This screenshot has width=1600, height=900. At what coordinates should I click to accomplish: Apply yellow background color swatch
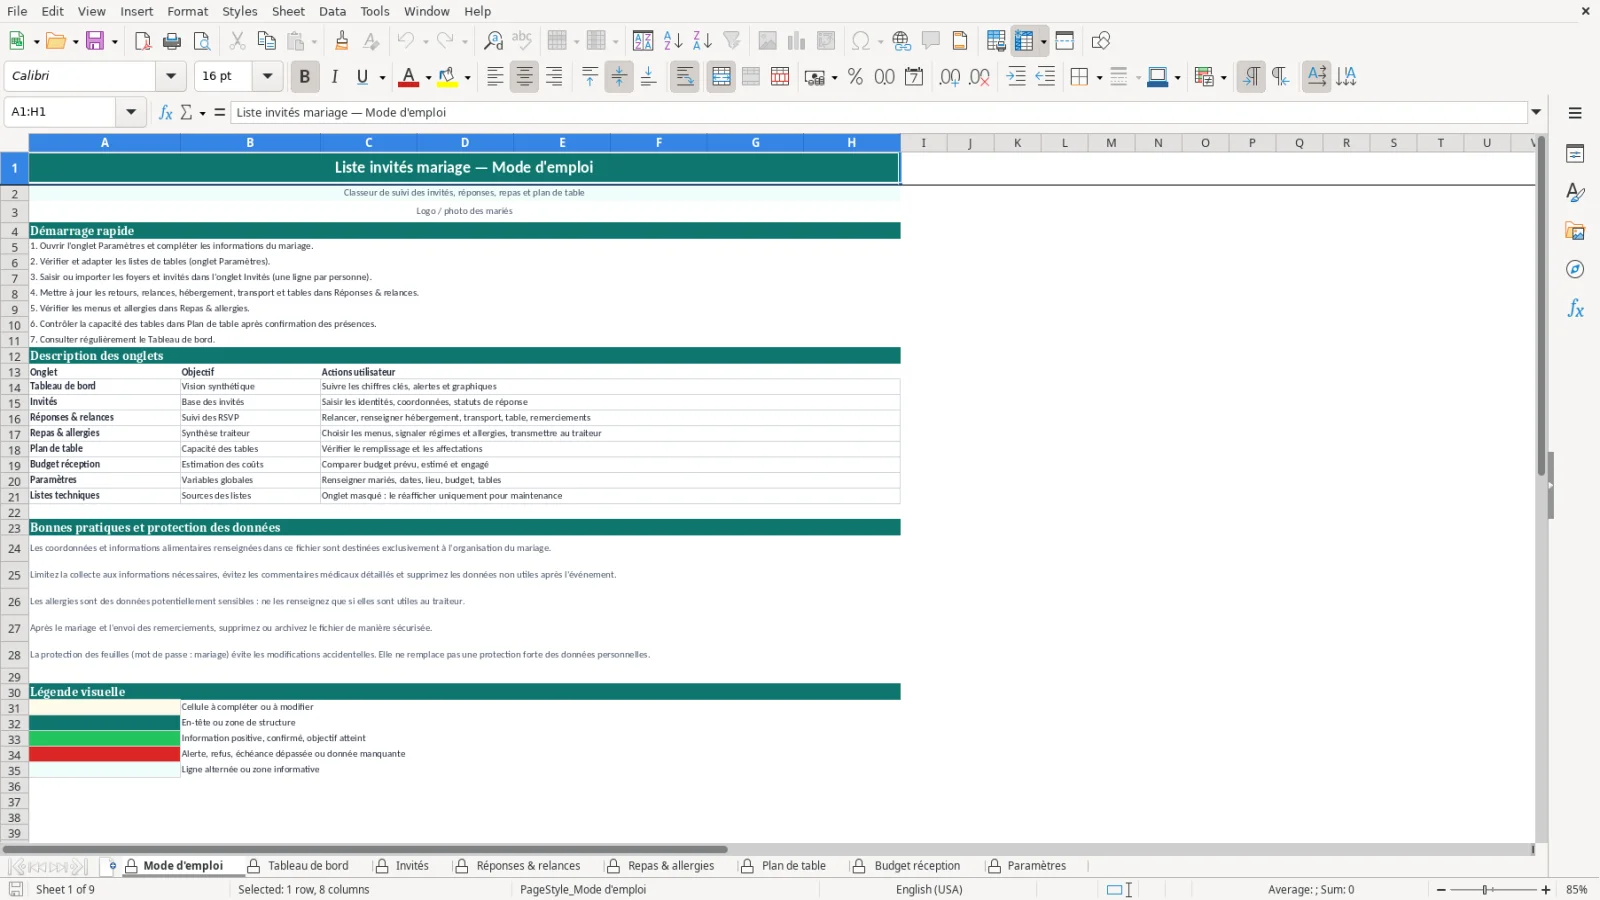(x=447, y=76)
